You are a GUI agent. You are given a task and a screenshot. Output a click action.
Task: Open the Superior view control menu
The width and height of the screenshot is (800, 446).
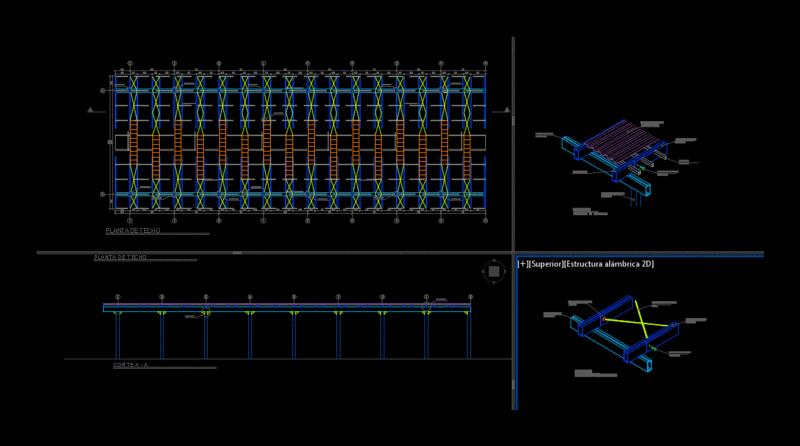(544, 264)
